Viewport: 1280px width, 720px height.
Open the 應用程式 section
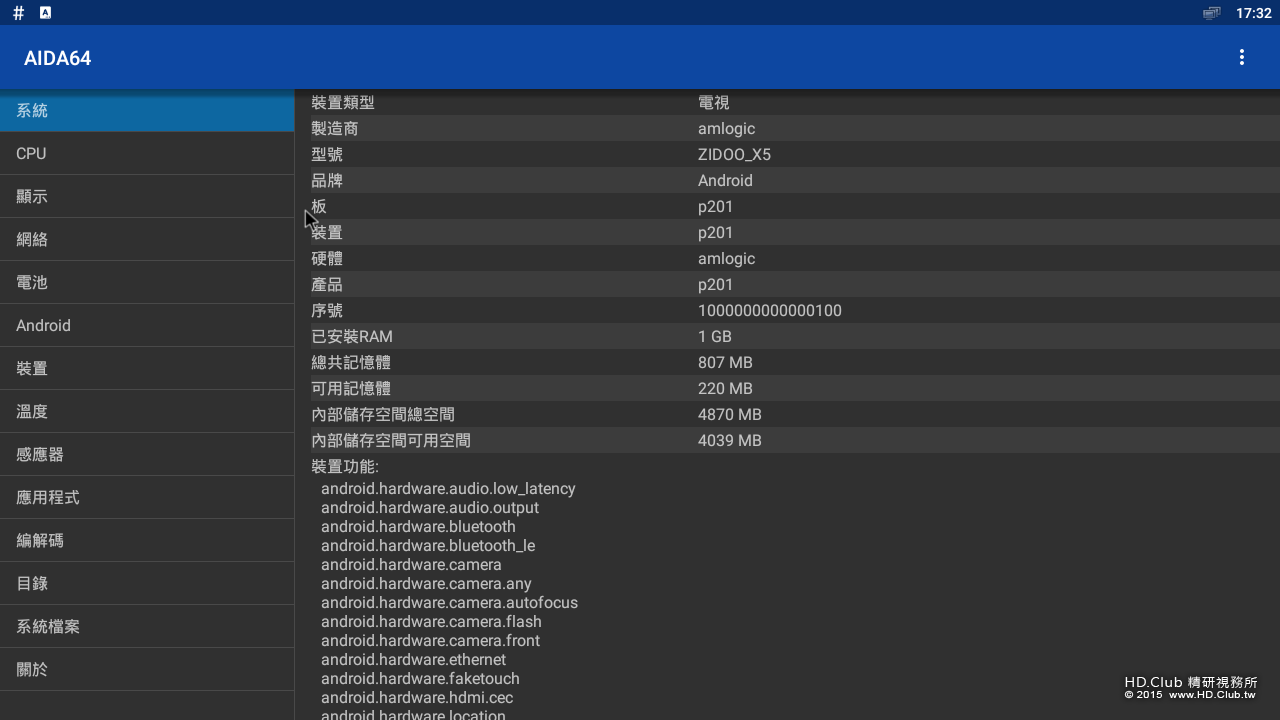(x=147, y=498)
